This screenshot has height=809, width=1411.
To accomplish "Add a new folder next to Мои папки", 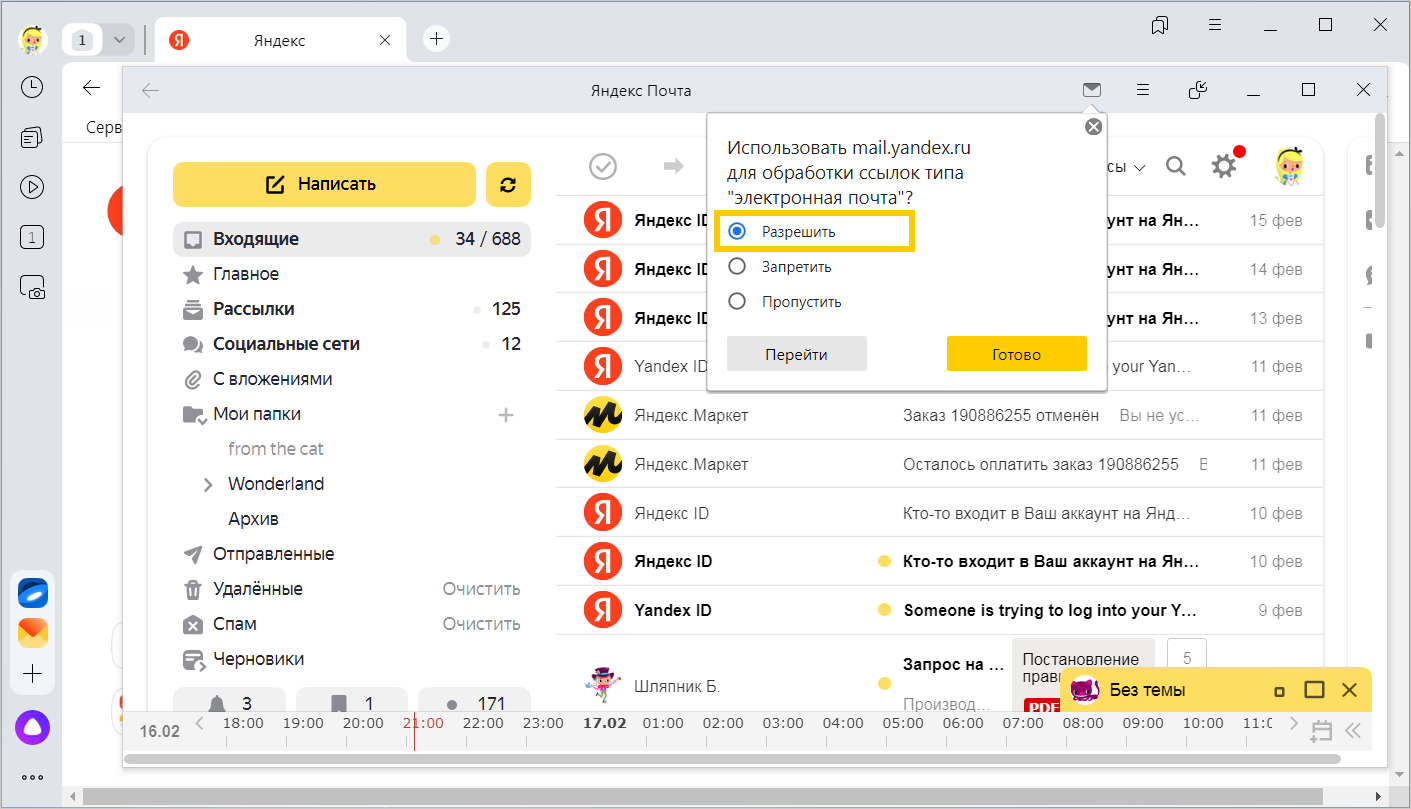I will pyautogui.click(x=506, y=414).
